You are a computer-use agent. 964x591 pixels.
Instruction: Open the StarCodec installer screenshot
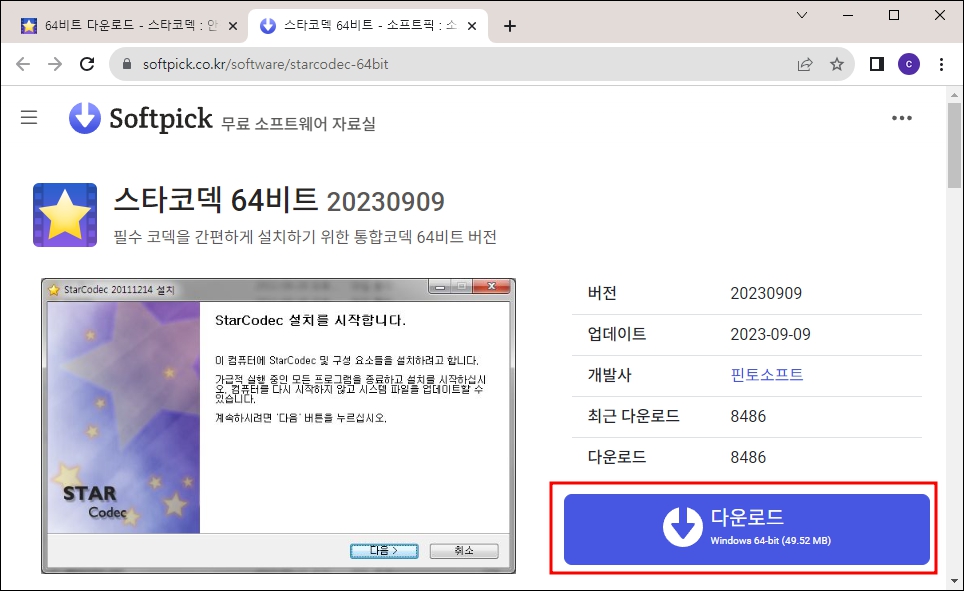click(x=279, y=426)
